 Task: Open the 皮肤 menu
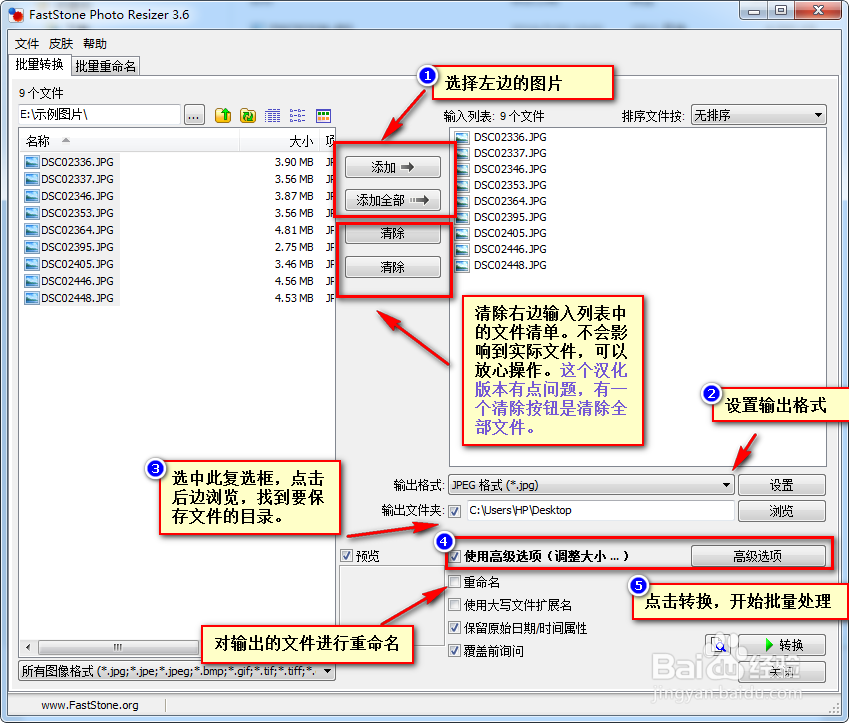61,44
